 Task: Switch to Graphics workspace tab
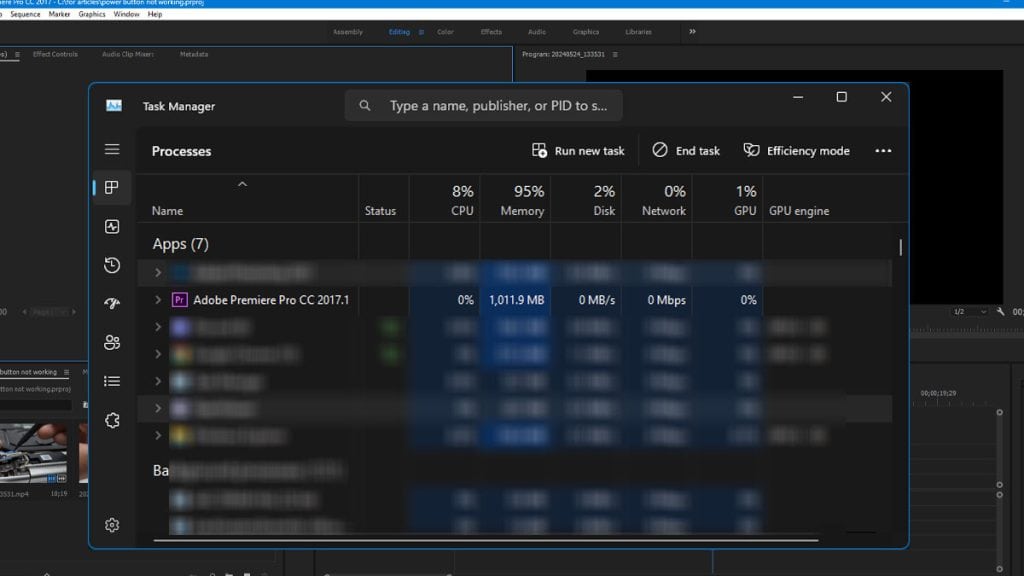click(x=586, y=32)
